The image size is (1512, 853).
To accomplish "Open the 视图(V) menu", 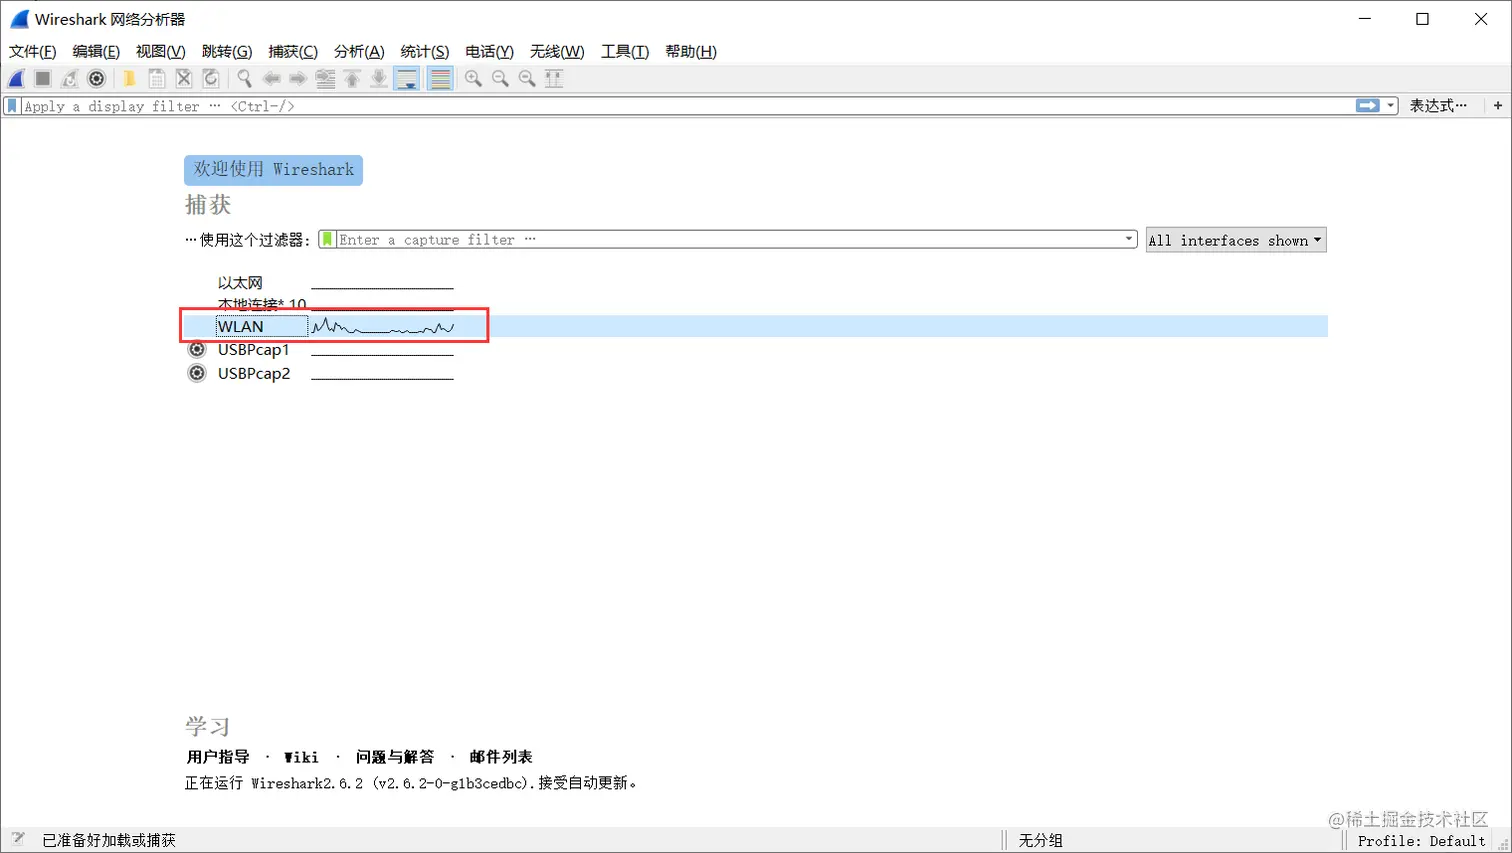I will (161, 52).
